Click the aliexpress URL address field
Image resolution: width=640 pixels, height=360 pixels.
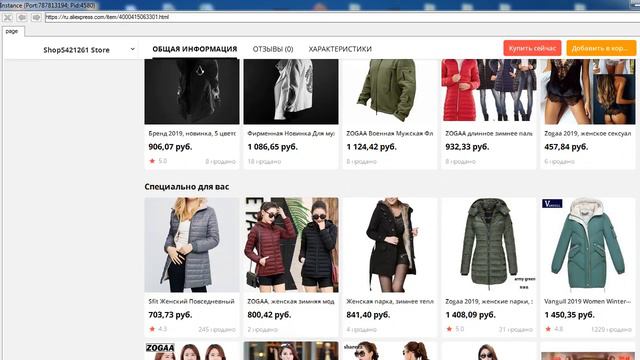coord(342,17)
